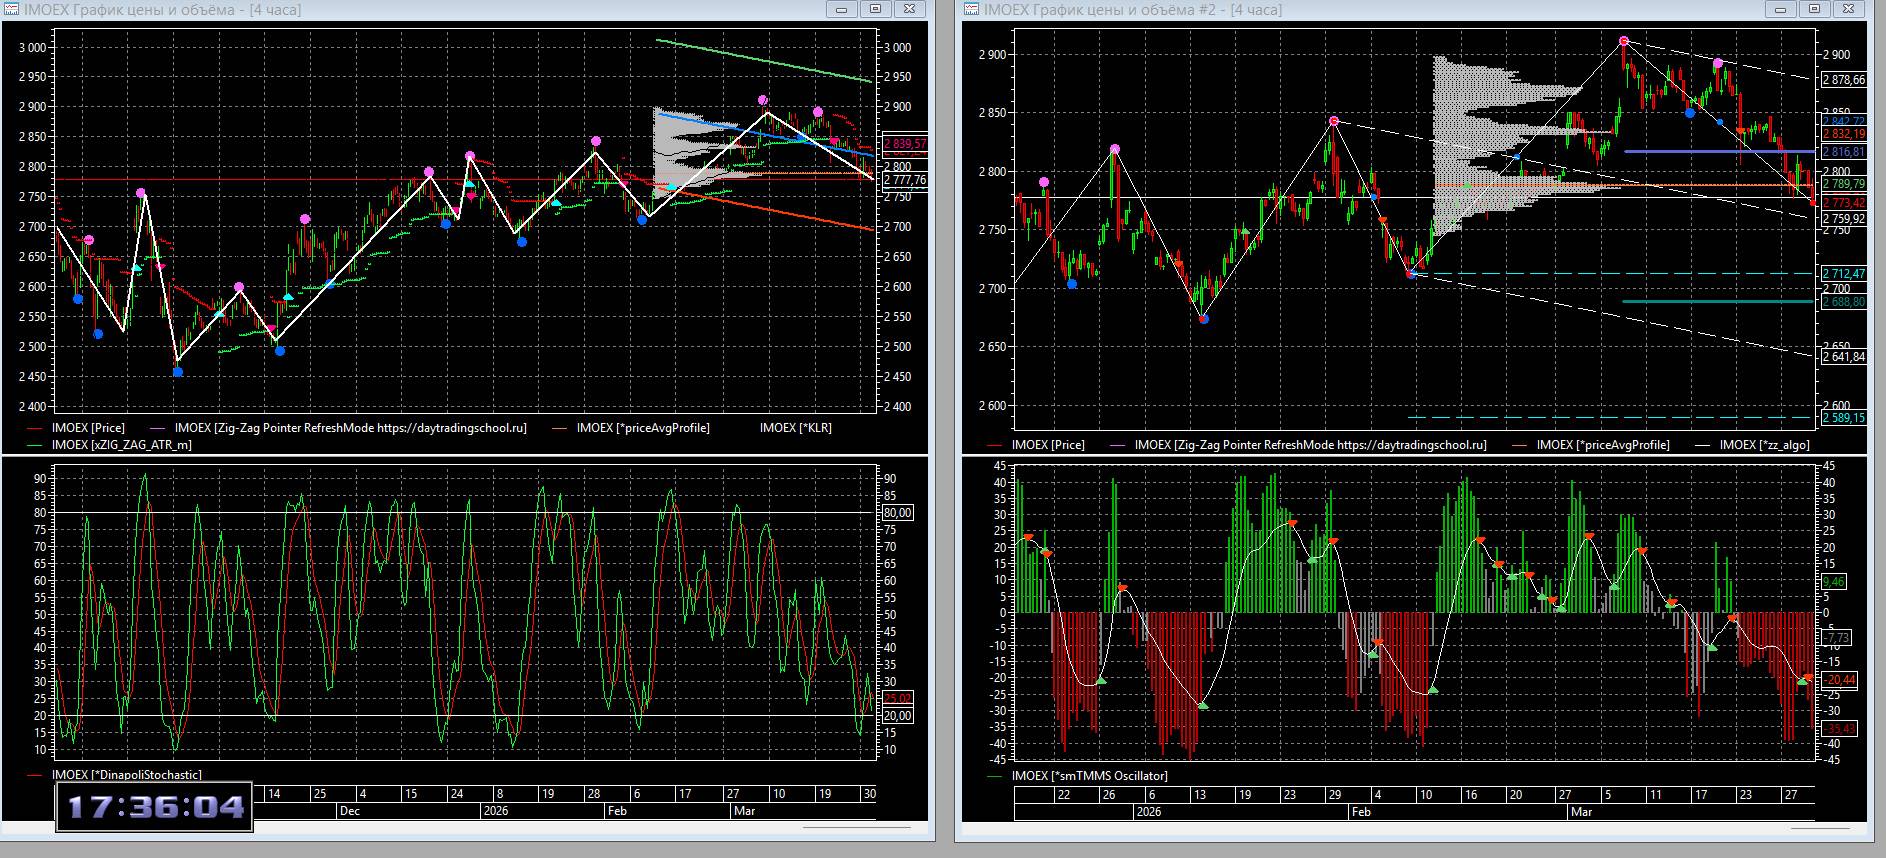Restore down the IMOEX chart #2 window

pos(1815,9)
